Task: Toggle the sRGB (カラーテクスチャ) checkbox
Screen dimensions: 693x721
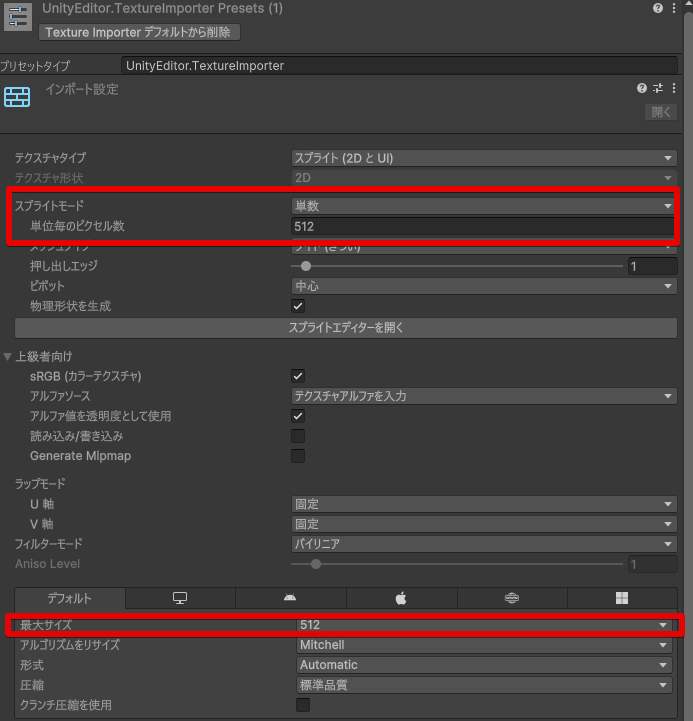Action: [x=298, y=376]
